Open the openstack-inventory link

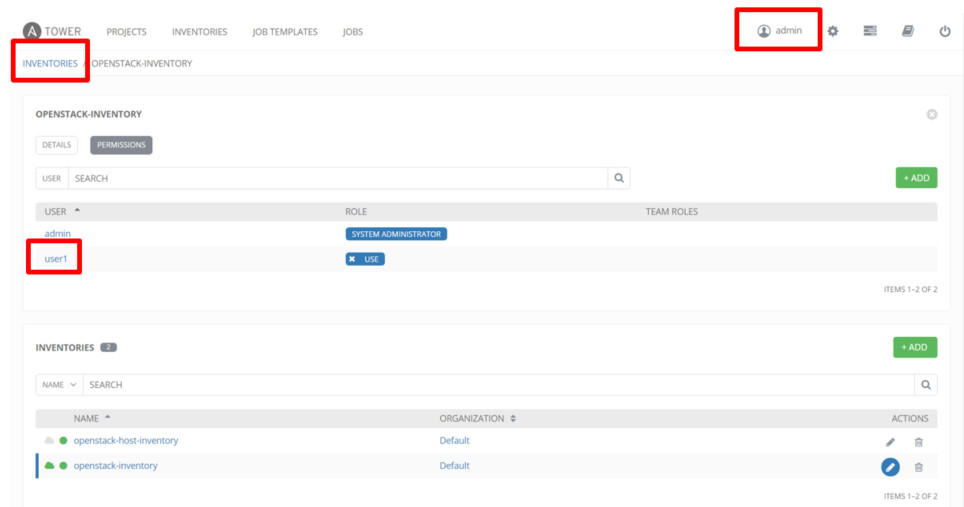click(x=116, y=466)
